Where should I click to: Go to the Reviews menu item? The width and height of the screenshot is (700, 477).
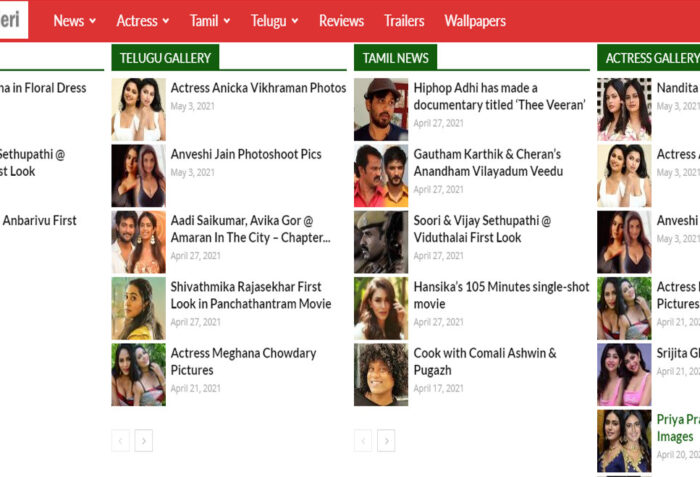341,20
